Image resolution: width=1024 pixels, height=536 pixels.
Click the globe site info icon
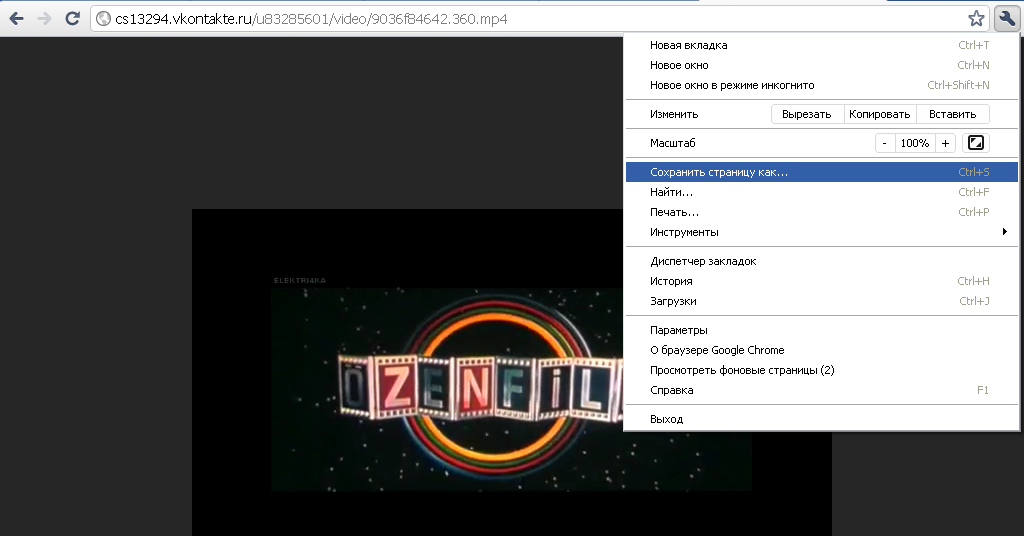pos(103,19)
